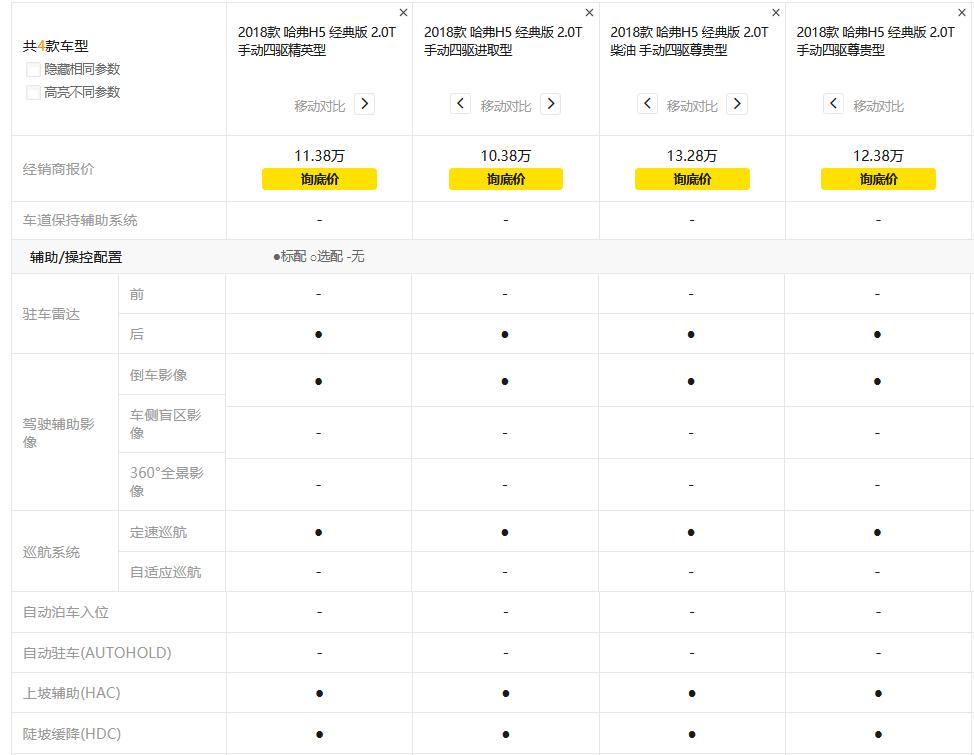Move the 进取型 column left with its arrow

pyautogui.click(x=459, y=103)
